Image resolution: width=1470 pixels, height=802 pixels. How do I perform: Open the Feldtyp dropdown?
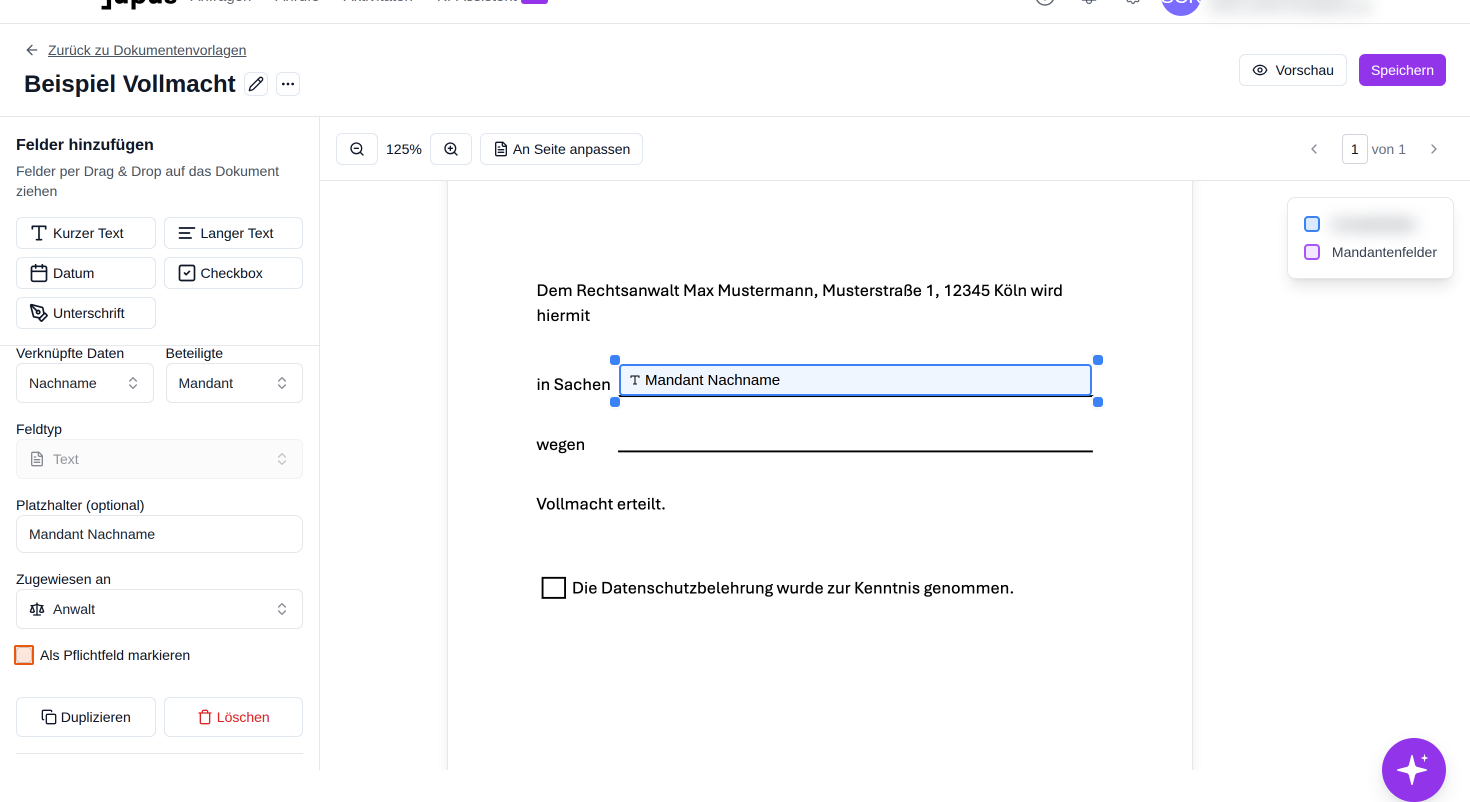tap(159, 459)
